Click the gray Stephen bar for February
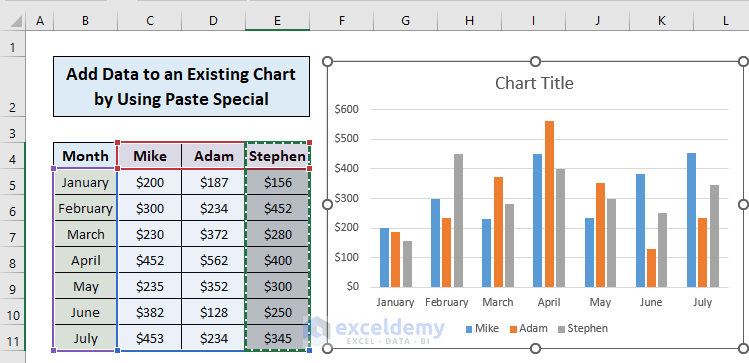The image size is (749, 363). [458, 220]
